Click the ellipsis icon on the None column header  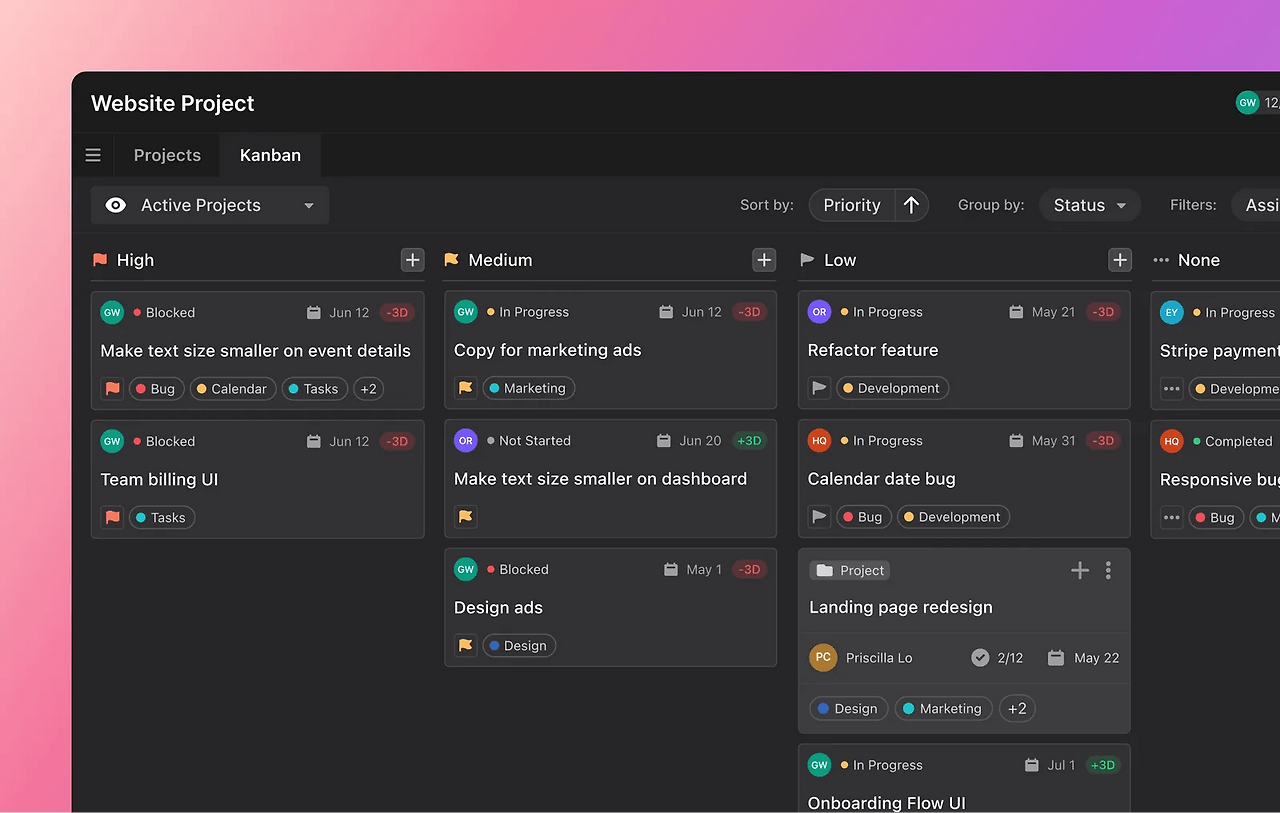tap(1160, 260)
